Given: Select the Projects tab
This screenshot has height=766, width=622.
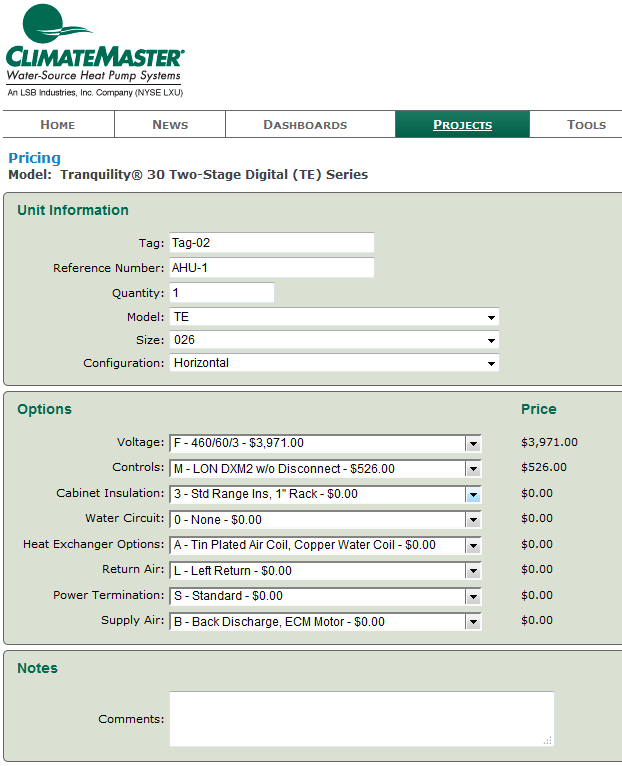Looking at the screenshot, I should click(462, 125).
